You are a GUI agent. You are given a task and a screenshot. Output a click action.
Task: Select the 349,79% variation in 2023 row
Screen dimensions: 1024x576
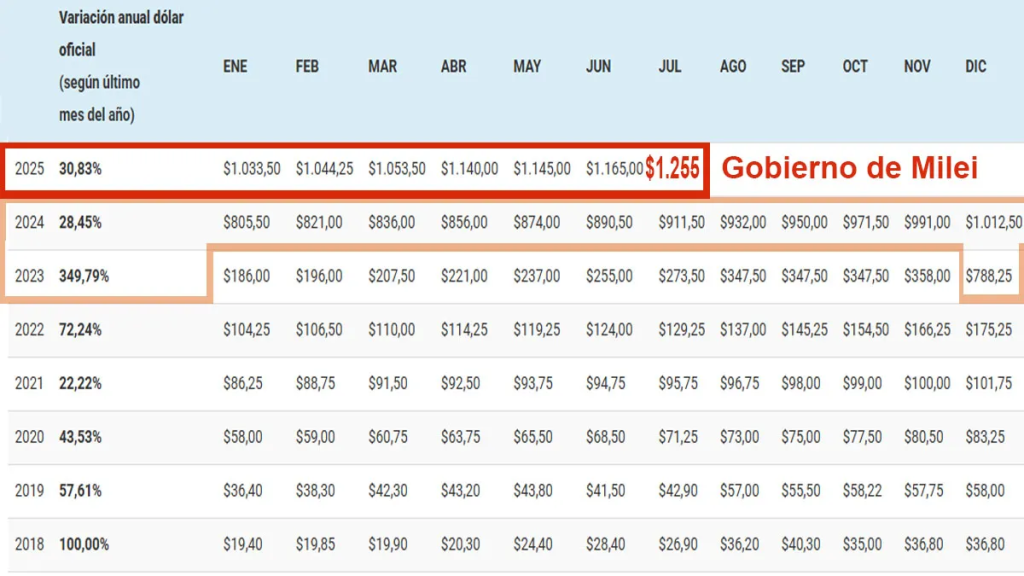(84, 276)
